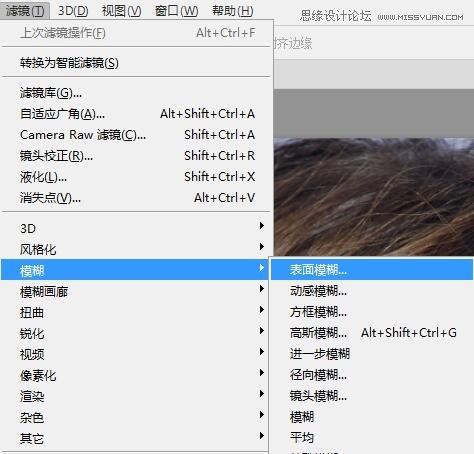Click the arrow beside 风格化
Screen dimensions: 474x454
(x=262, y=247)
